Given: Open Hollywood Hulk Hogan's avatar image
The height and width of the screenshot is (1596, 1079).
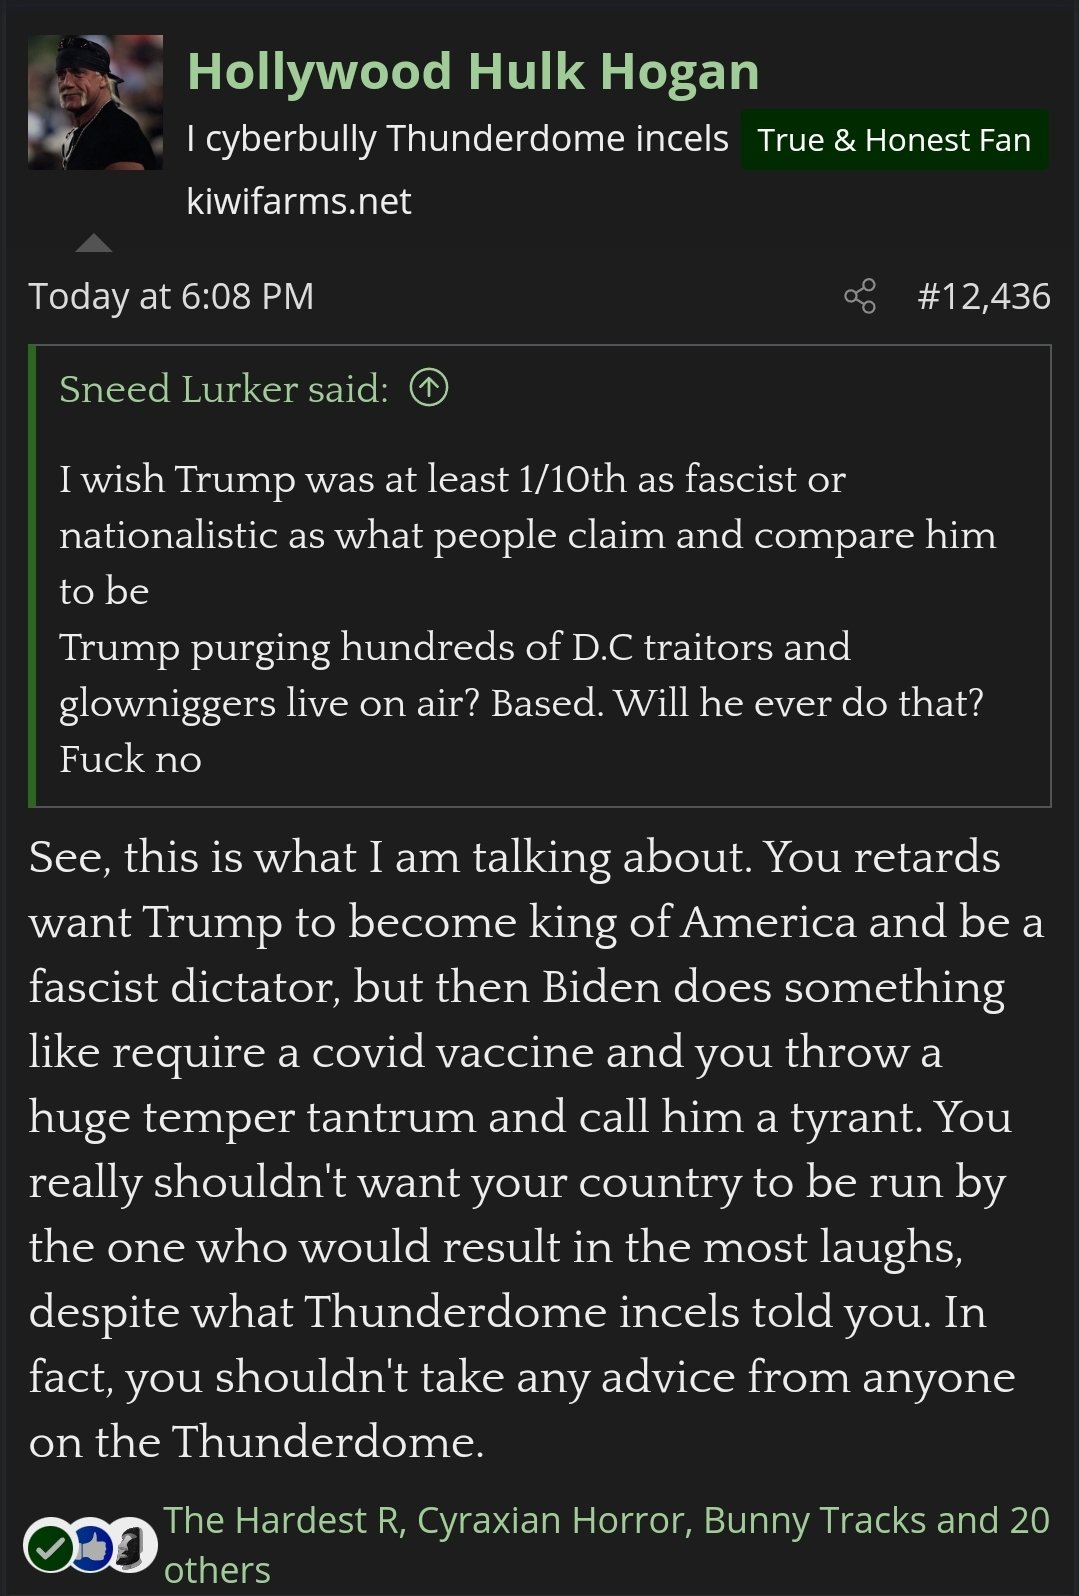Looking at the screenshot, I should pos(95,102).
